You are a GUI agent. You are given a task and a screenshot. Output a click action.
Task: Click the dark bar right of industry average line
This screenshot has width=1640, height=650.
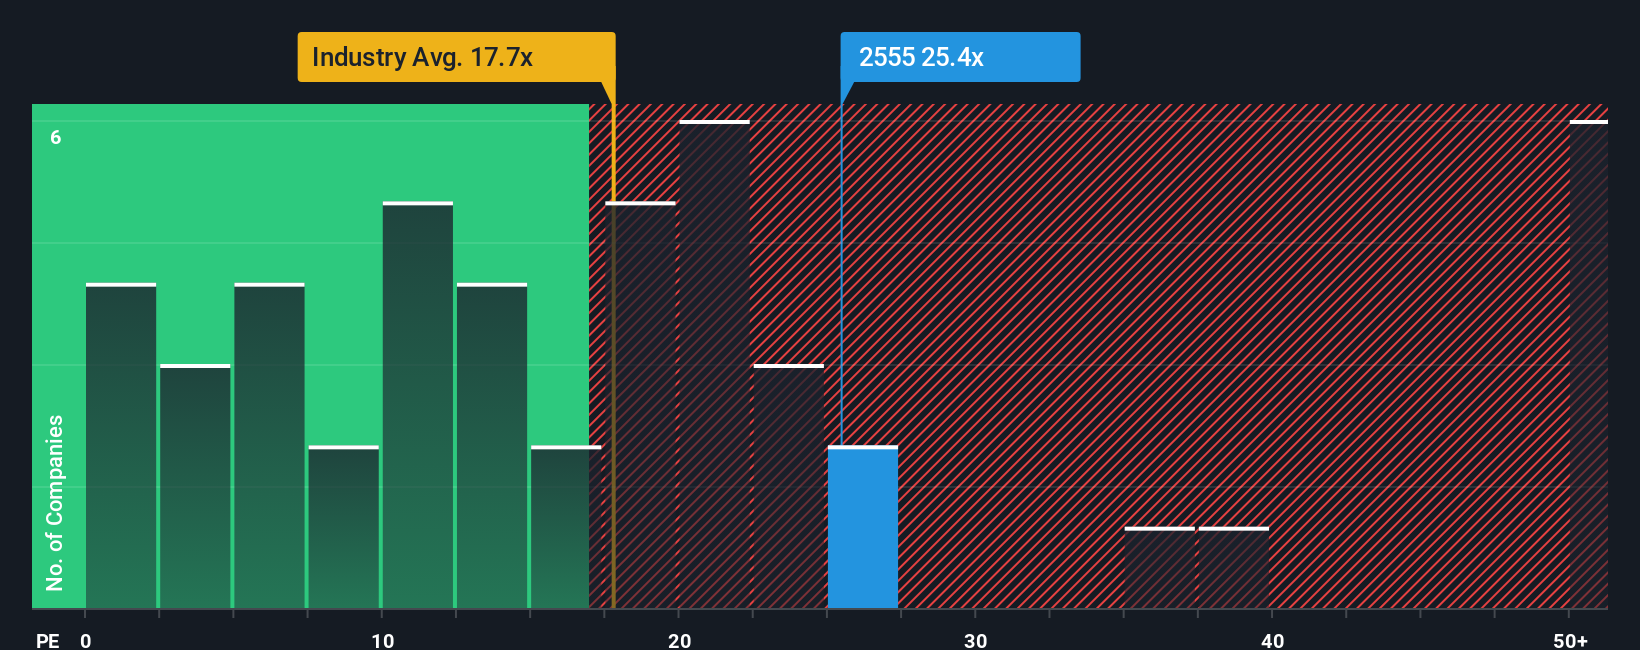(x=641, y=405)
